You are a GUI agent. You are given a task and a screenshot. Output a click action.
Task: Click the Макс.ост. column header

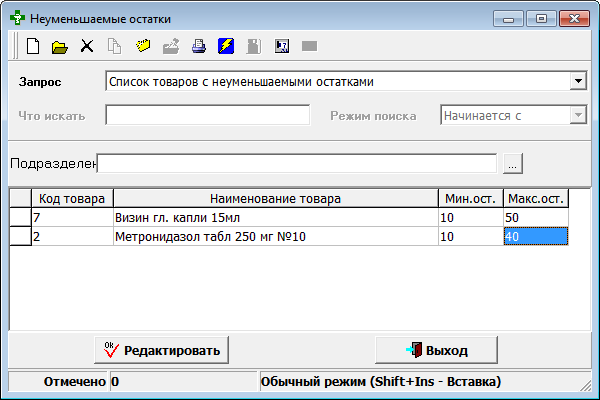pyautogui.click(x=536, y=199)
